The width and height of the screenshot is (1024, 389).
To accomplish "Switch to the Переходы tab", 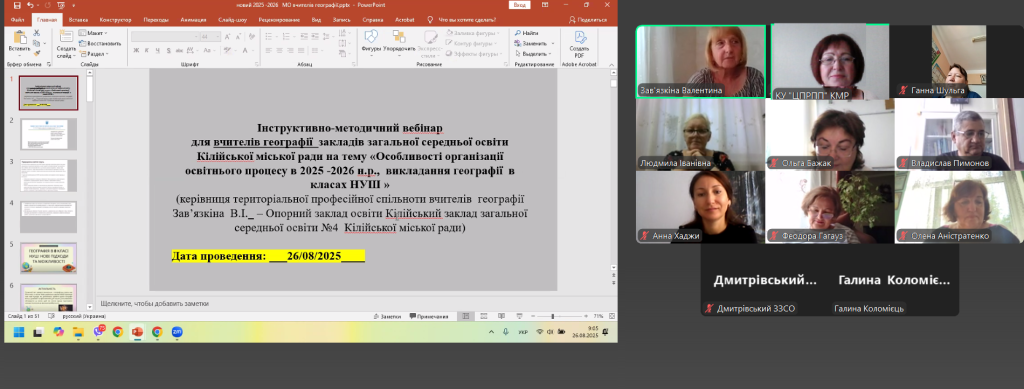I will (156, 20).
